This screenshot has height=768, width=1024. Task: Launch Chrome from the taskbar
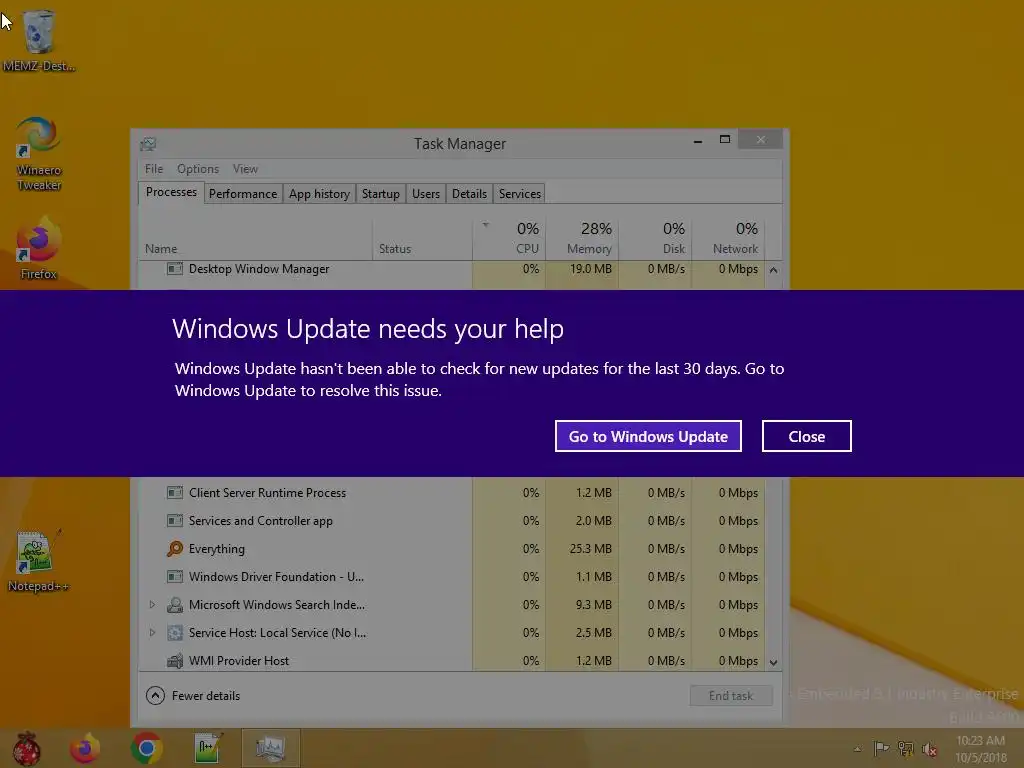[x=146, y=748]
